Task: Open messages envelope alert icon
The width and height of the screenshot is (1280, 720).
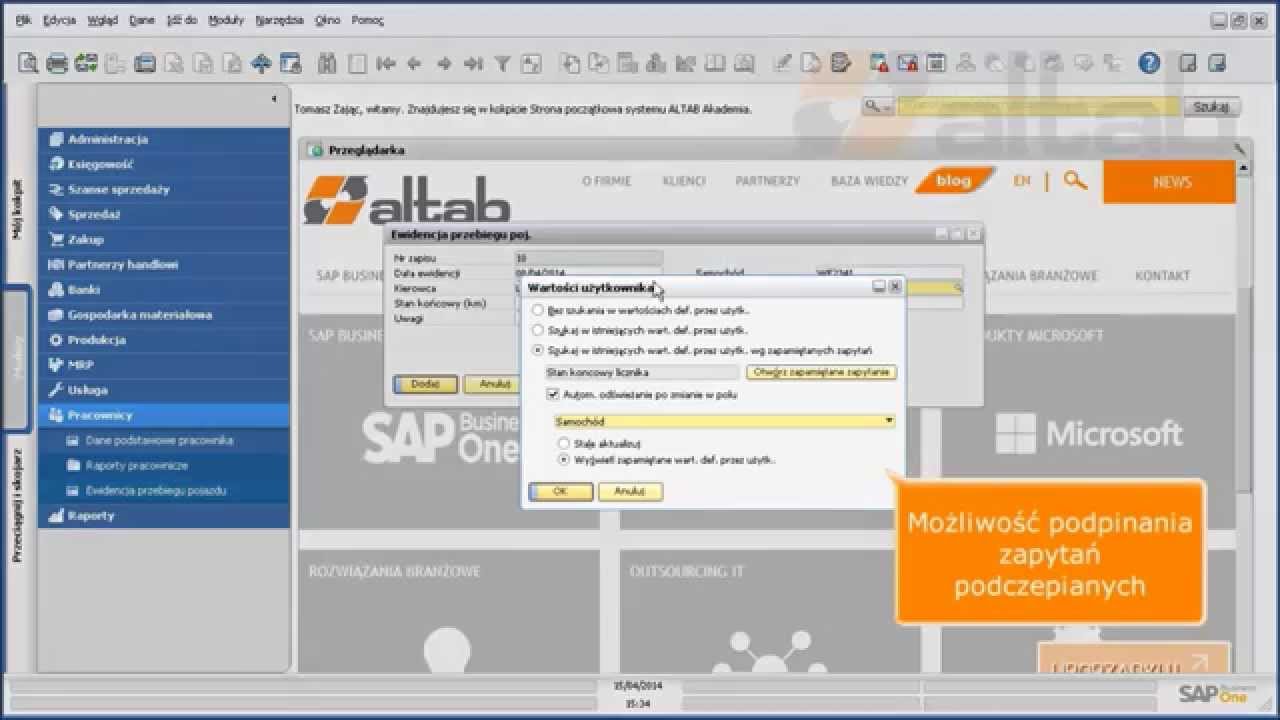Action: (907, 64)
